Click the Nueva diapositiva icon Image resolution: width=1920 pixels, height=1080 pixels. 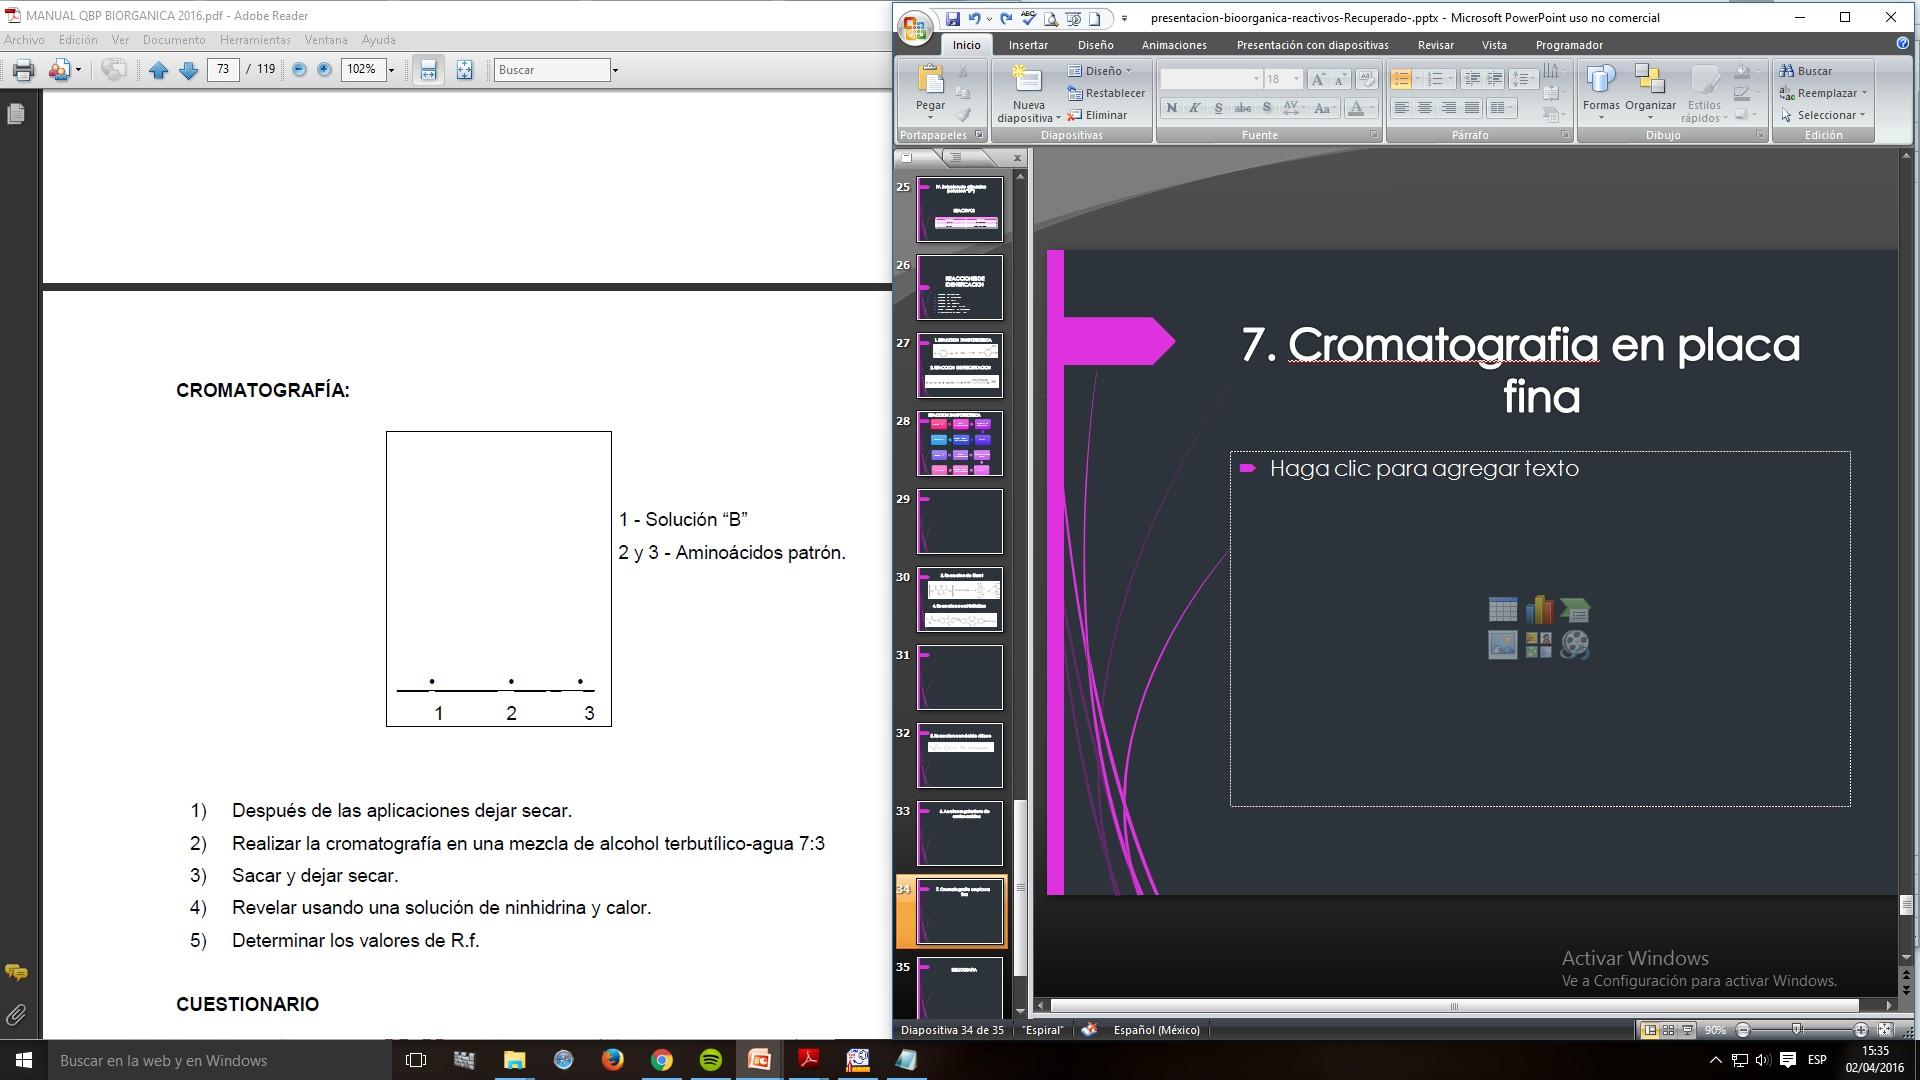(1027, 81)
